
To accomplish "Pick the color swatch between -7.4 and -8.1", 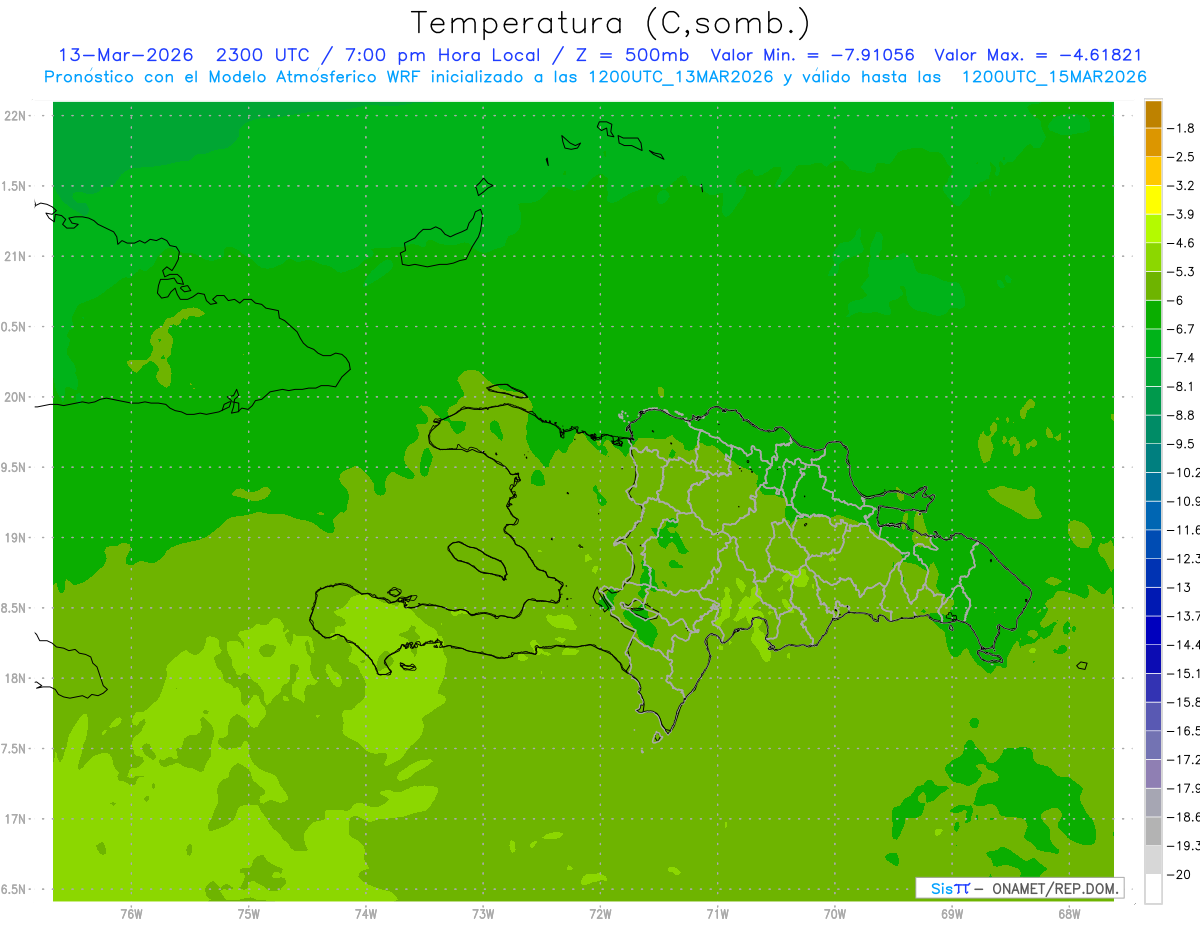I will [1153, 372].
